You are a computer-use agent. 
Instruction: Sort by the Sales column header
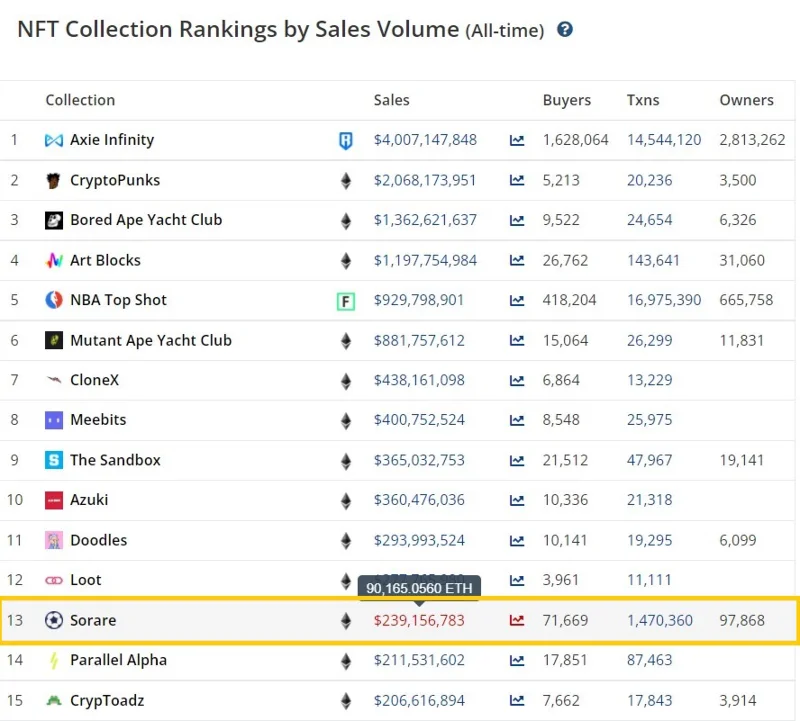pos(391,100)
